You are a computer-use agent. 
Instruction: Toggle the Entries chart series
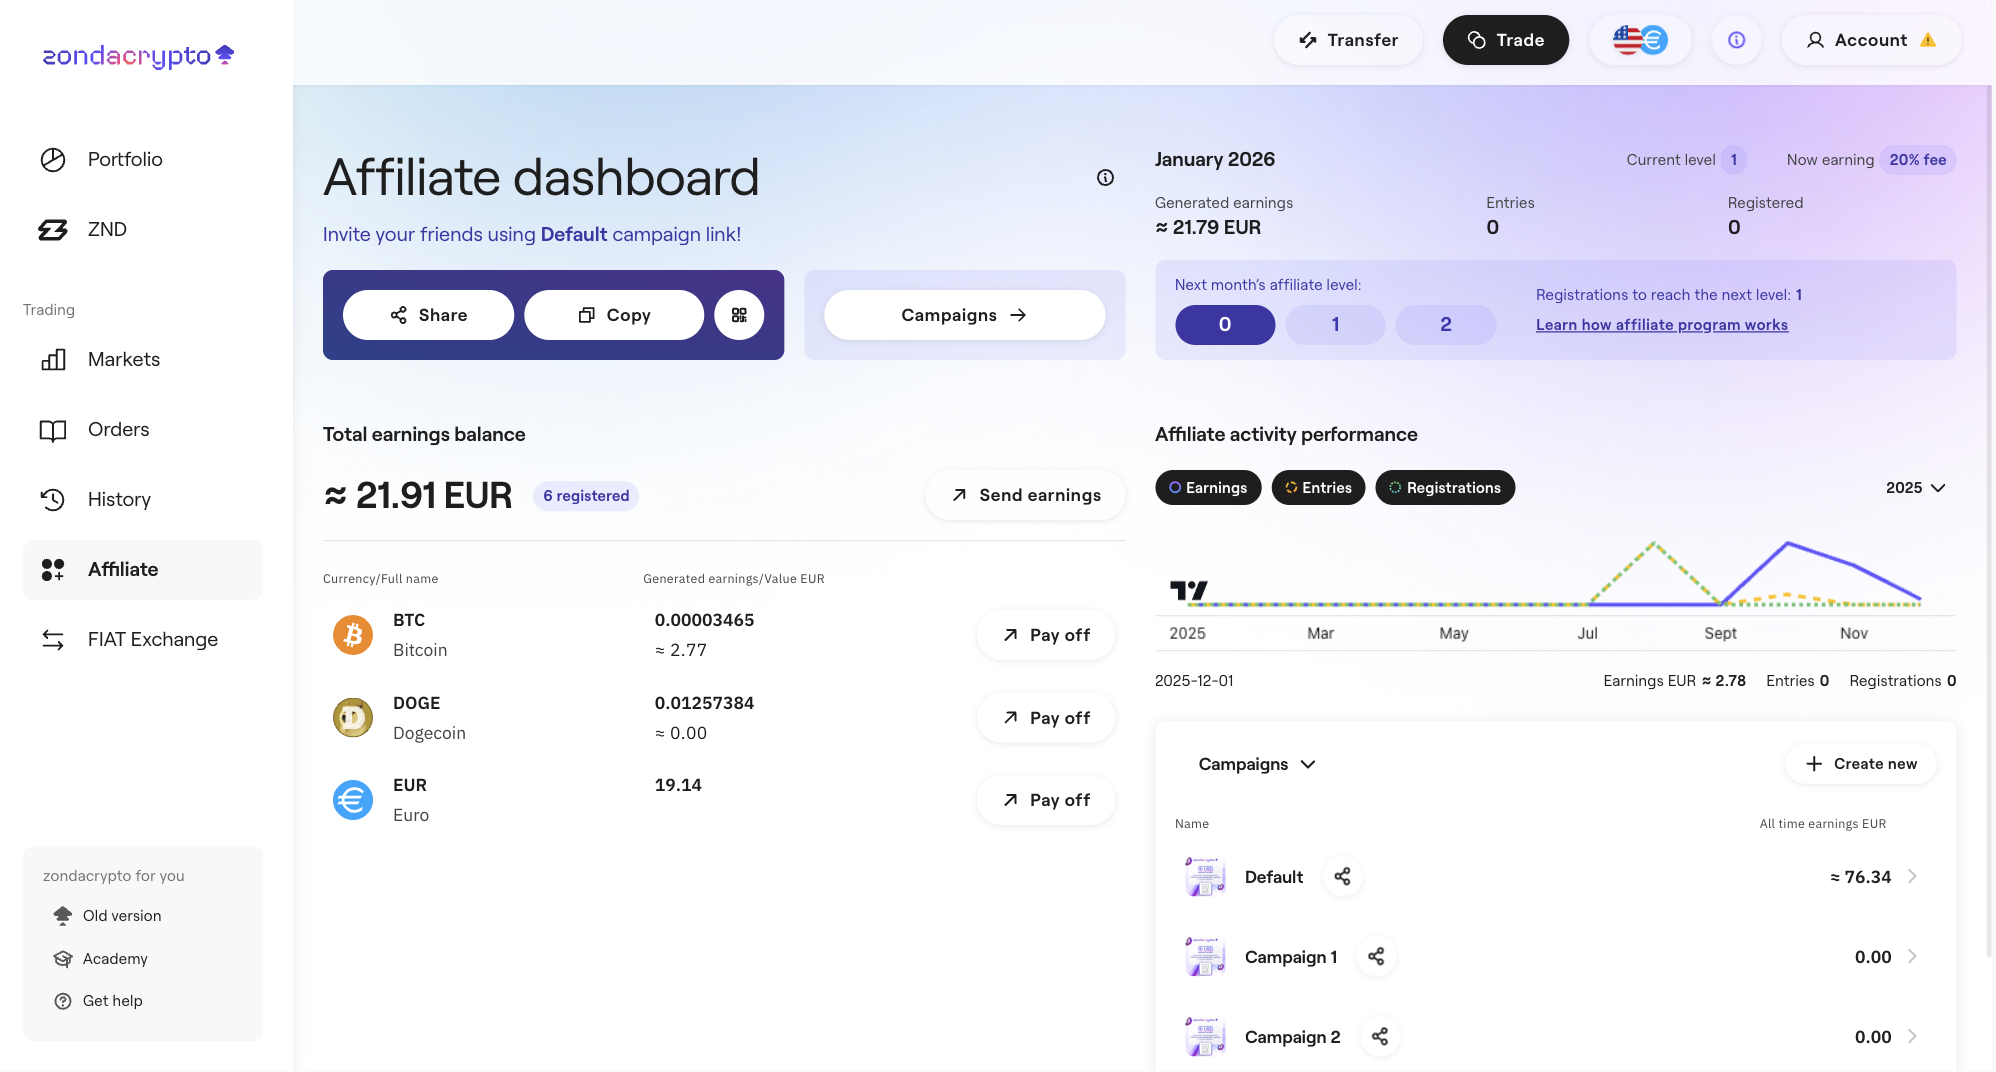(x=1318, y=488)
